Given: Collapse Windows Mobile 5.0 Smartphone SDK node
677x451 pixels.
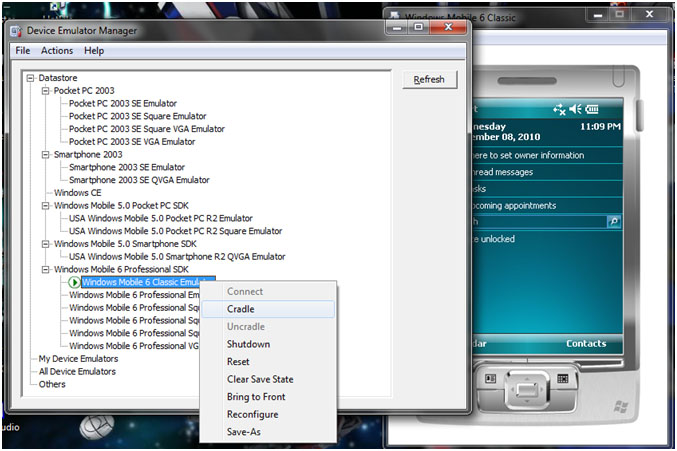Looking at the screenshot, I should pos(45,244).
